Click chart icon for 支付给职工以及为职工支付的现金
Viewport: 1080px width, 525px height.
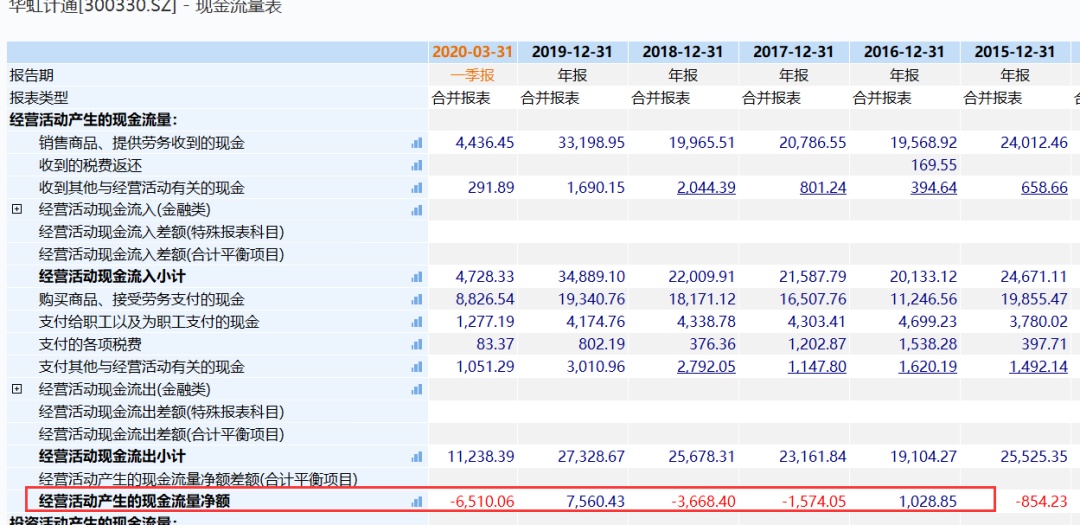[x=417, y=322]
